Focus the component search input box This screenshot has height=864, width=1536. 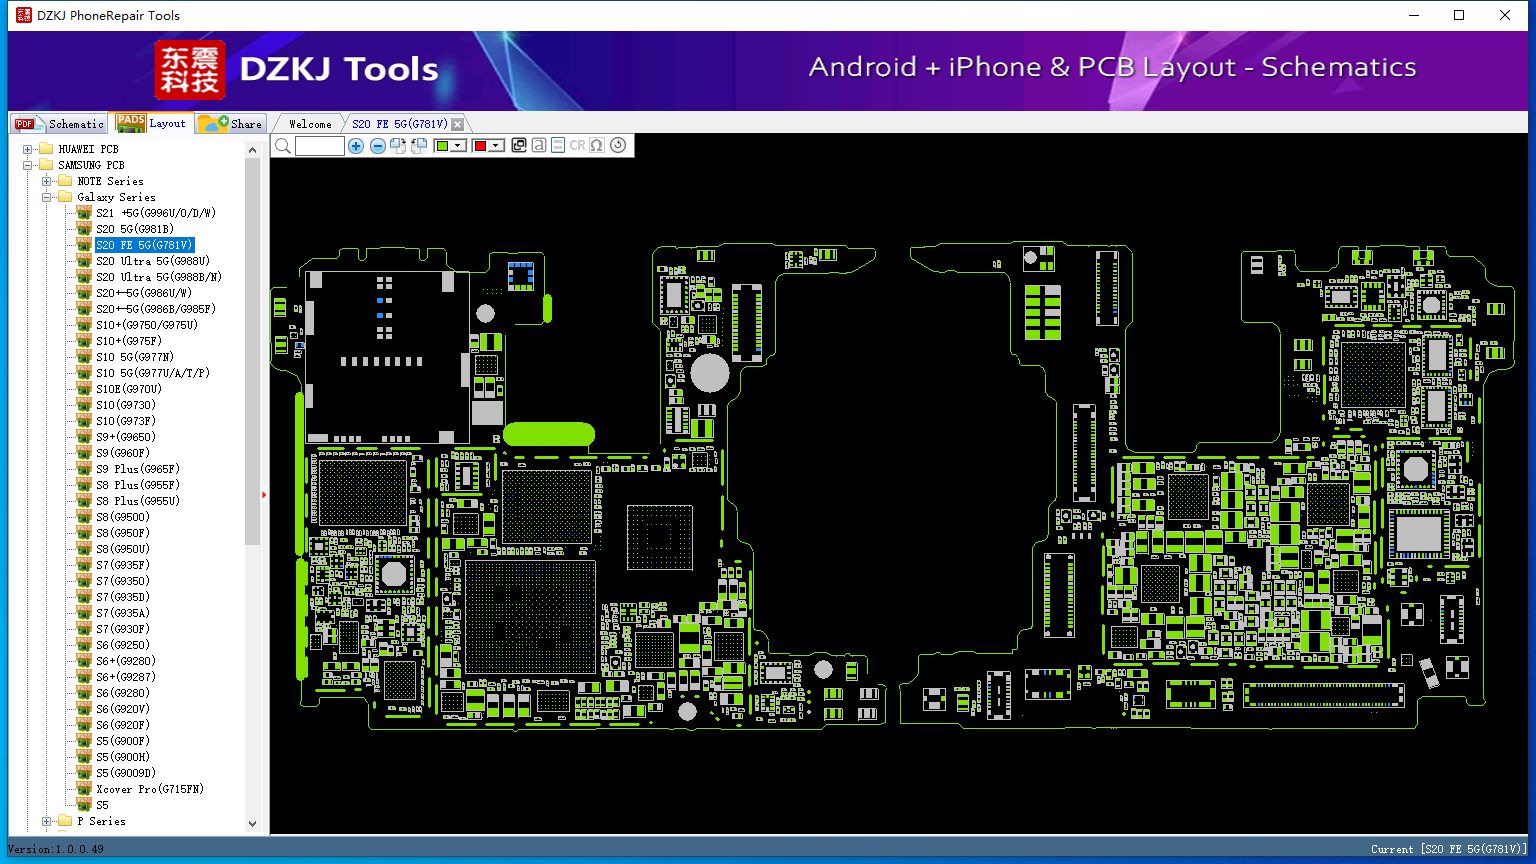pos(320,146)
